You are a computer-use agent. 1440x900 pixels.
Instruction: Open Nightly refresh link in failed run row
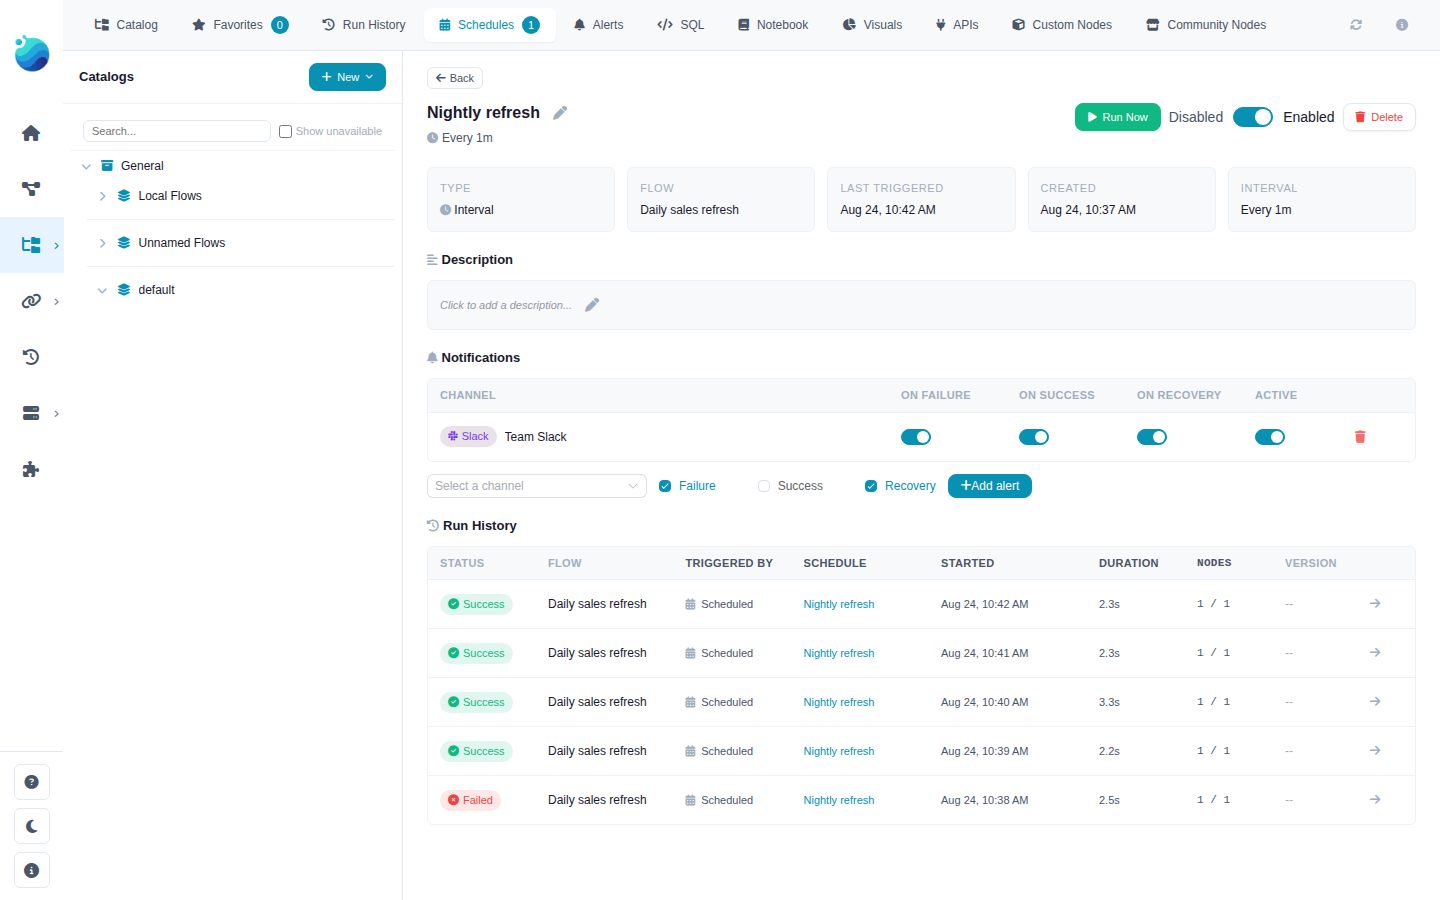tap(839, 800)
